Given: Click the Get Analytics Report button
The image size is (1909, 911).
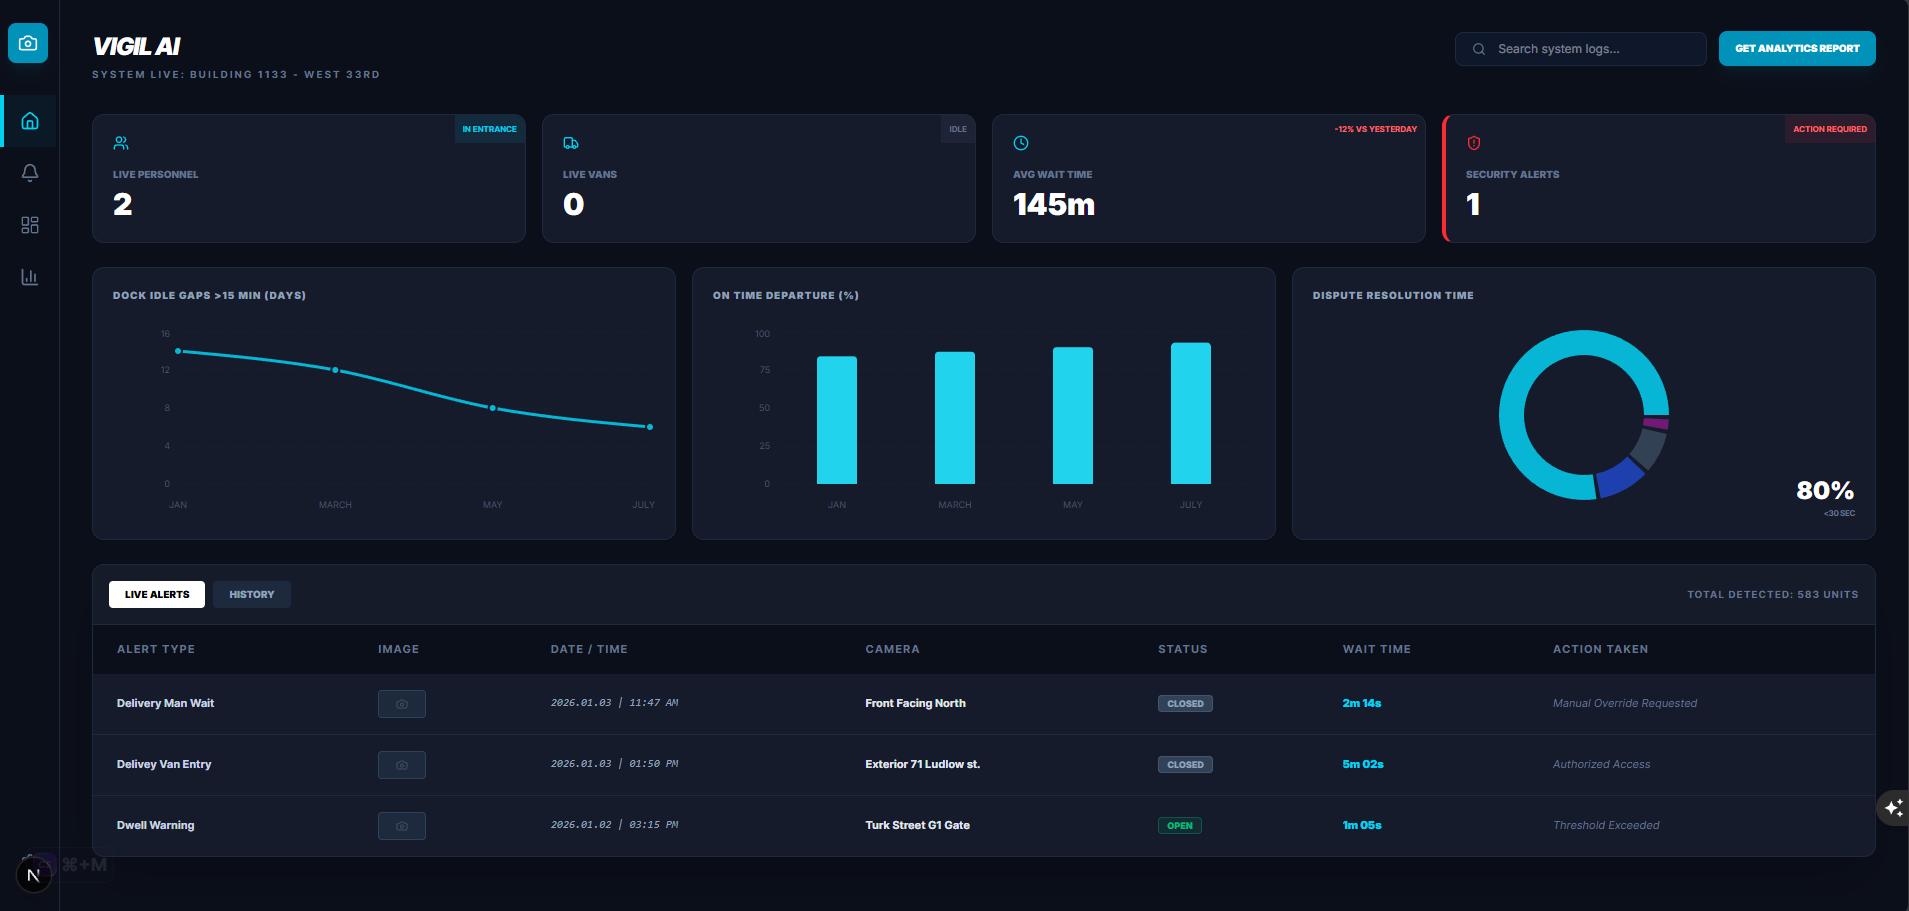Looking at the screenshot, I should click(x=1797, y=48).
